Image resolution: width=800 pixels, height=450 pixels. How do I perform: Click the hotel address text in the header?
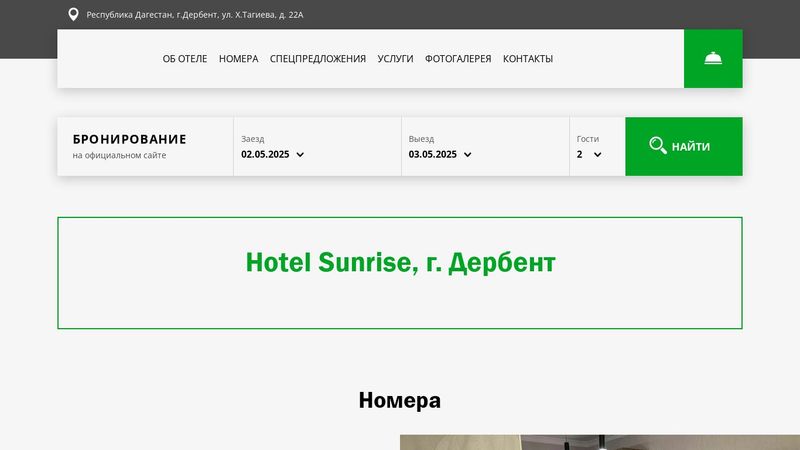click(x=195, y=15)
